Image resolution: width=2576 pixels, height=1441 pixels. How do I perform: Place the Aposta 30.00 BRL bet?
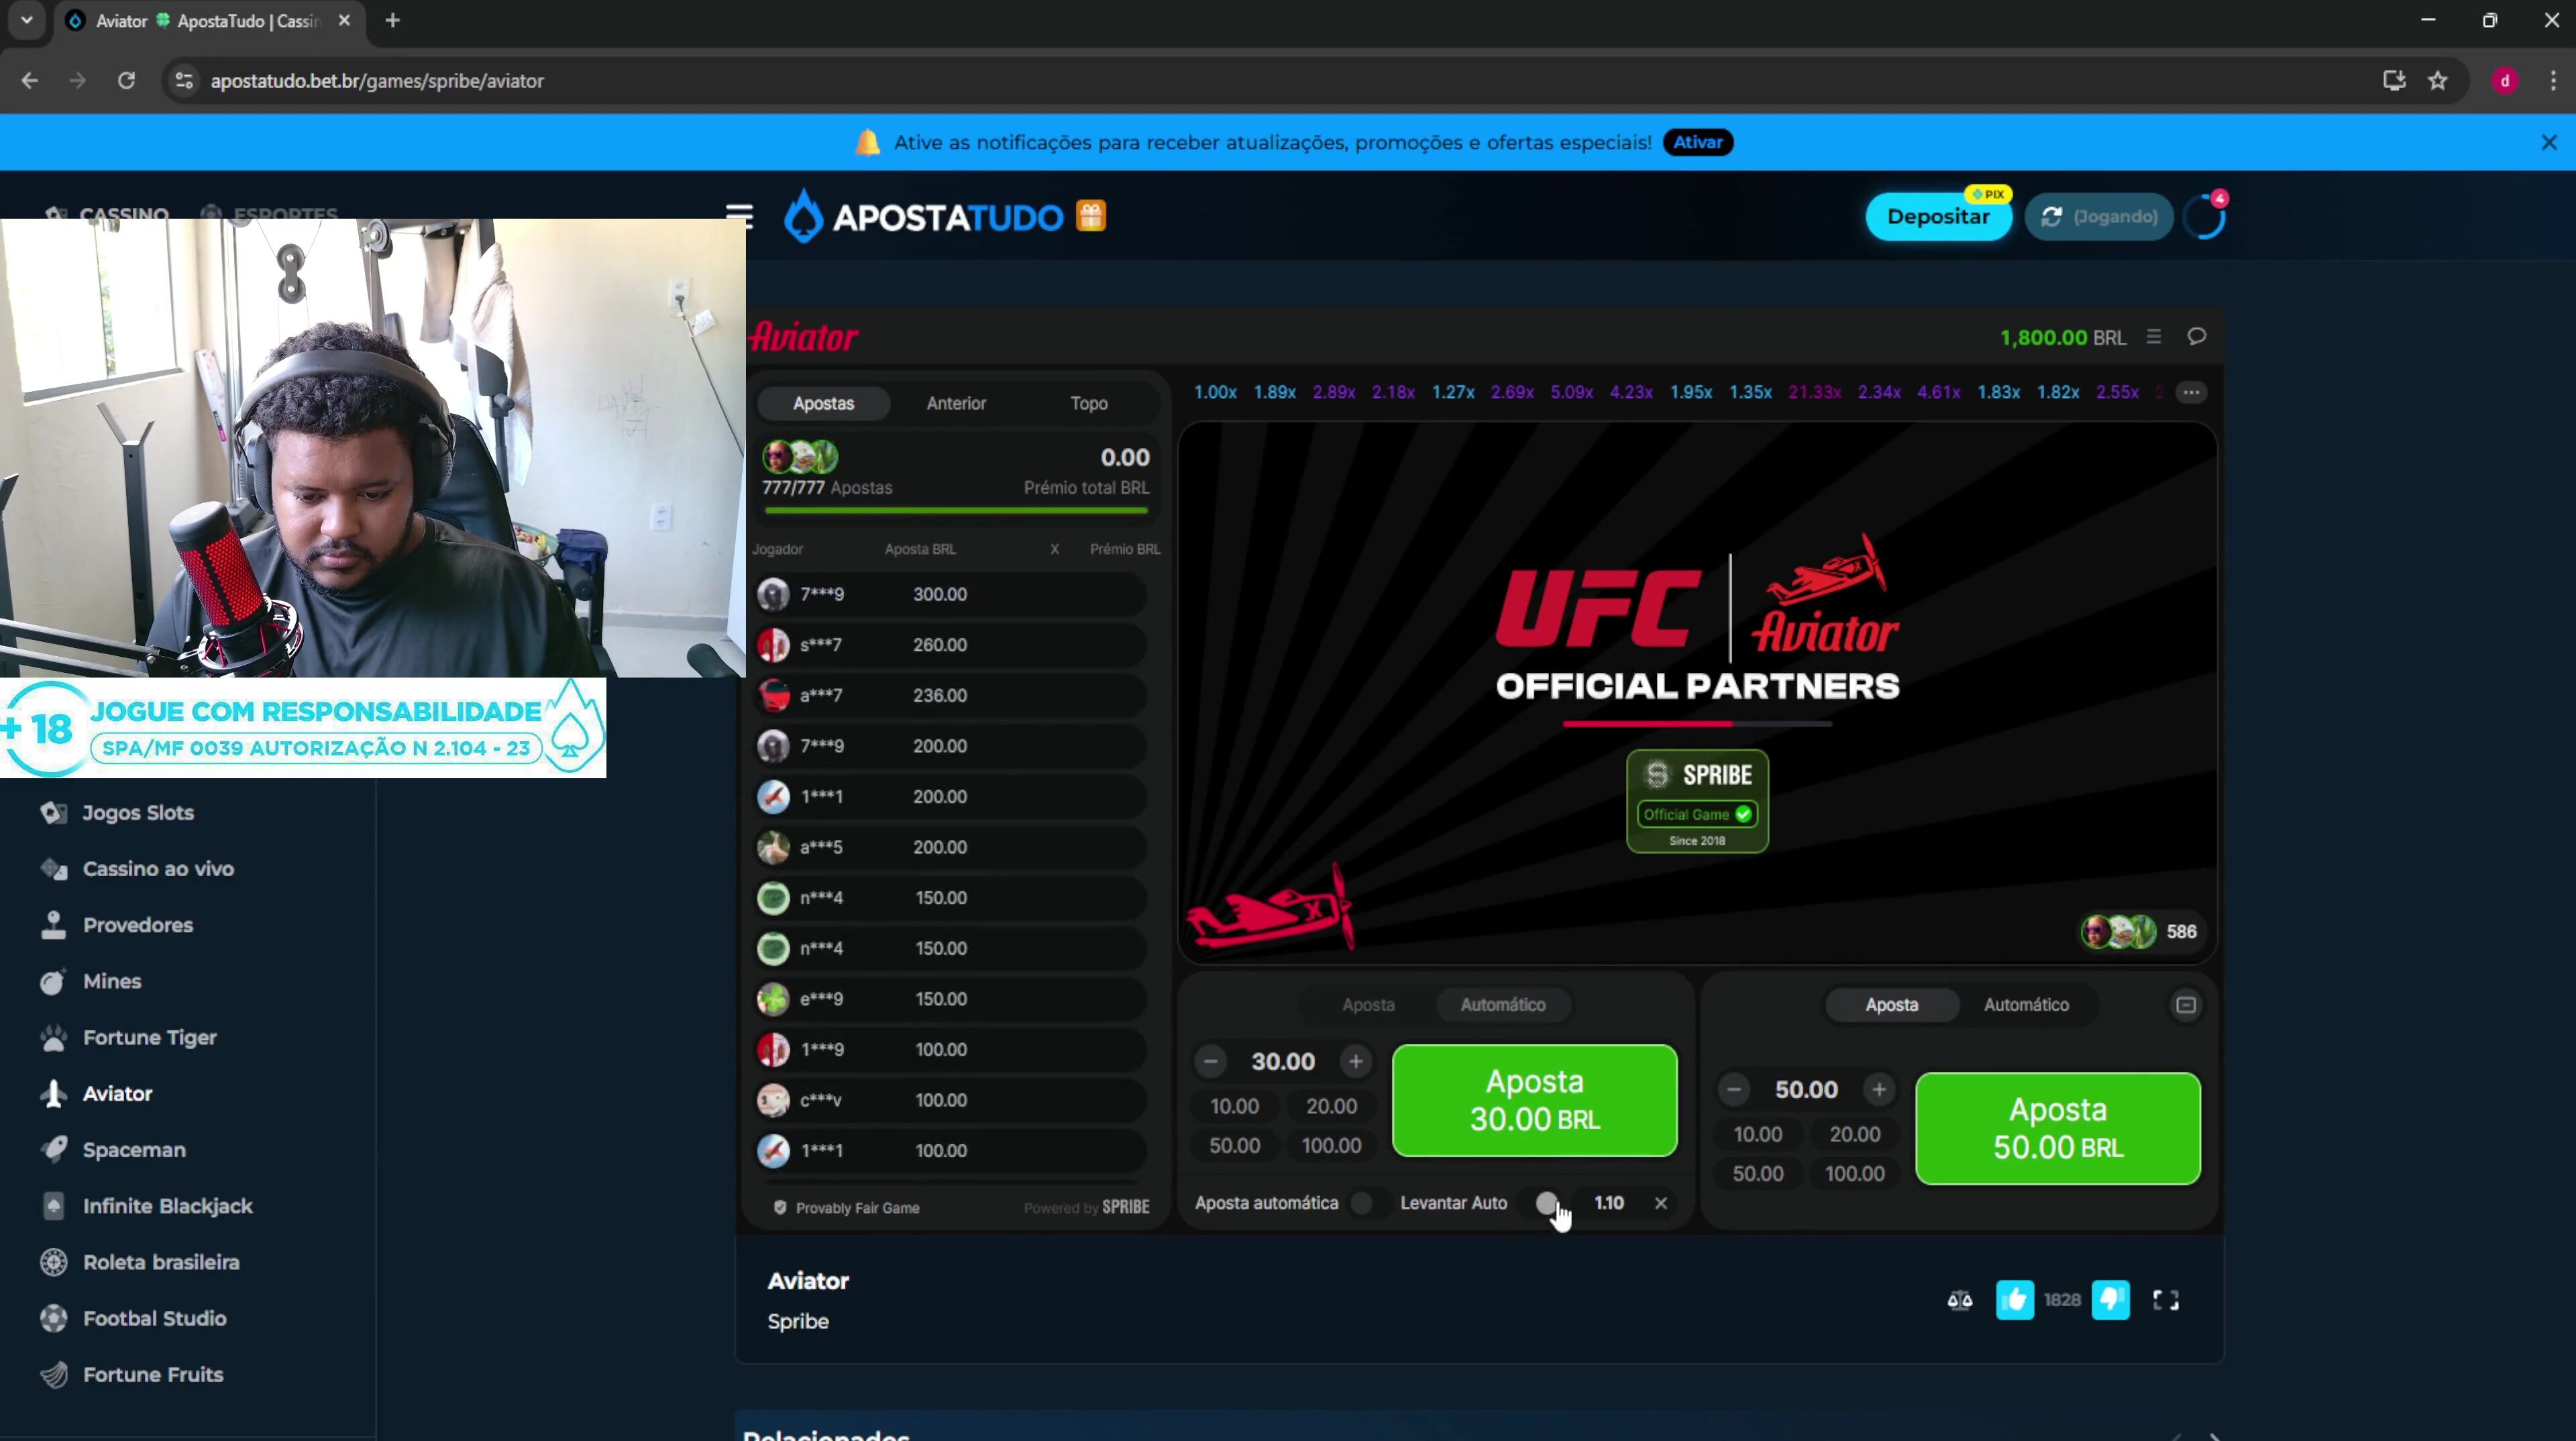(1534, 1100)
